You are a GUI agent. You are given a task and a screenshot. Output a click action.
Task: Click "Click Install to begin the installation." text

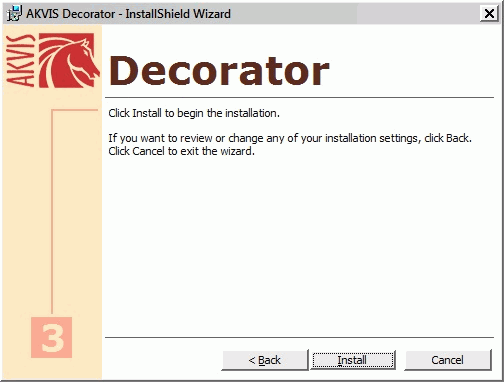point(194,113)
